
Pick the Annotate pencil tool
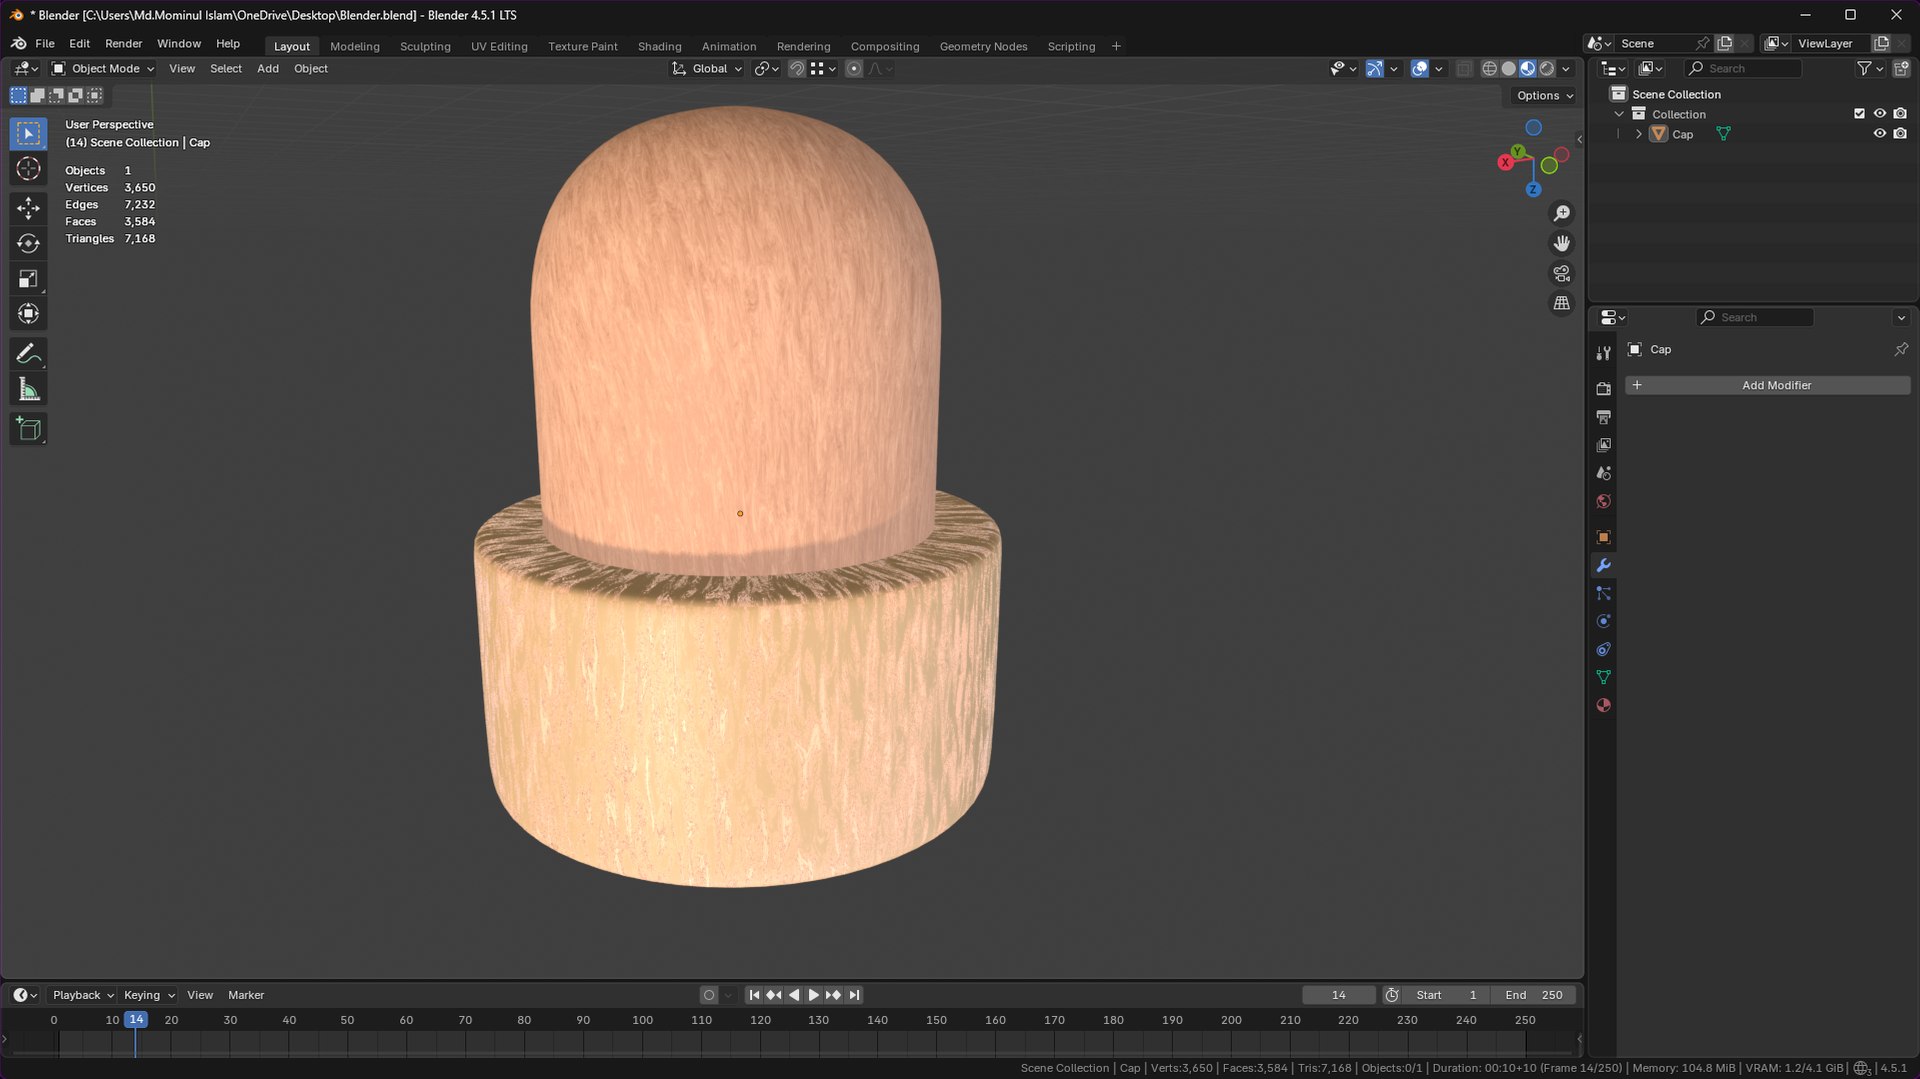[x=28, y=354]
